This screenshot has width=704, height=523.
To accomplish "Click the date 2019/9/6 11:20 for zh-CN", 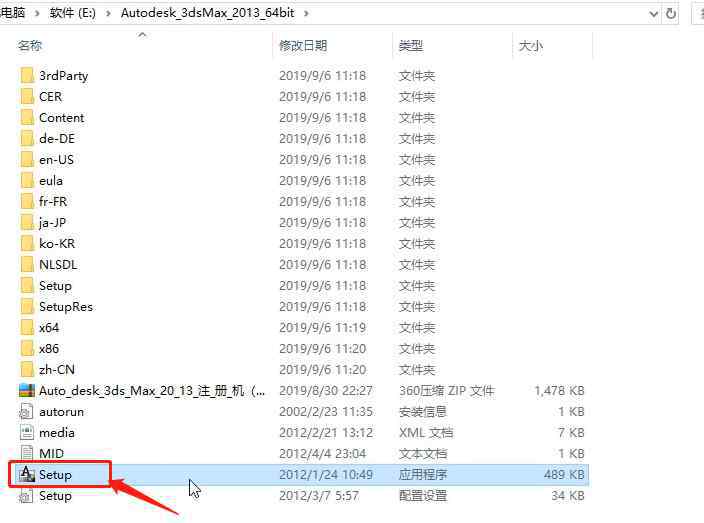I will click(x=323, y=369).
